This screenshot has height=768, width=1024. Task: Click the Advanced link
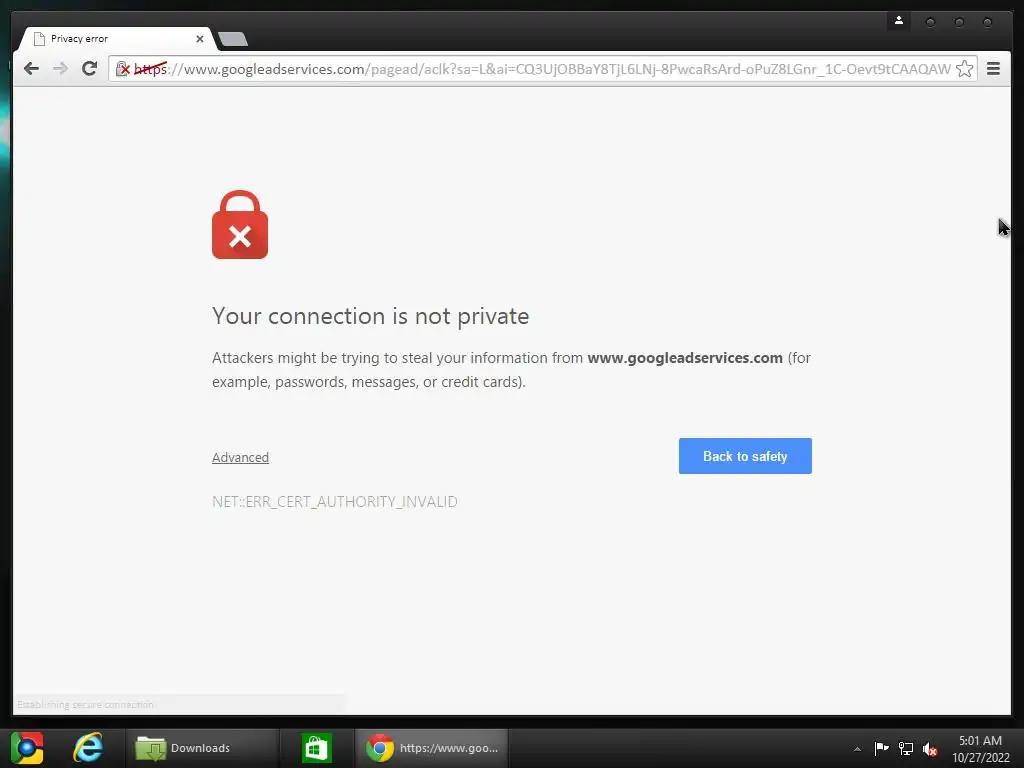pos(240,457)
